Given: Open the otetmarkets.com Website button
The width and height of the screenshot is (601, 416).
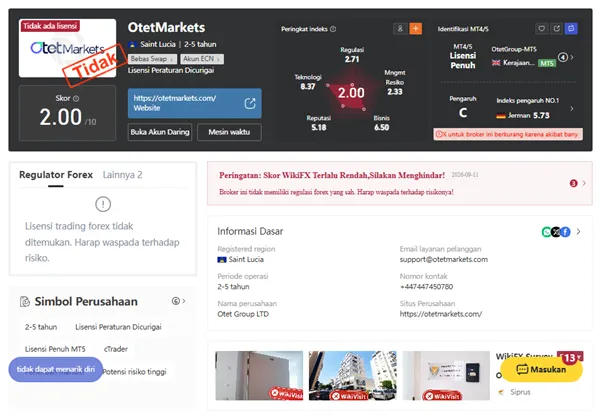Looking at the screenshot, I should click(195, 103).
